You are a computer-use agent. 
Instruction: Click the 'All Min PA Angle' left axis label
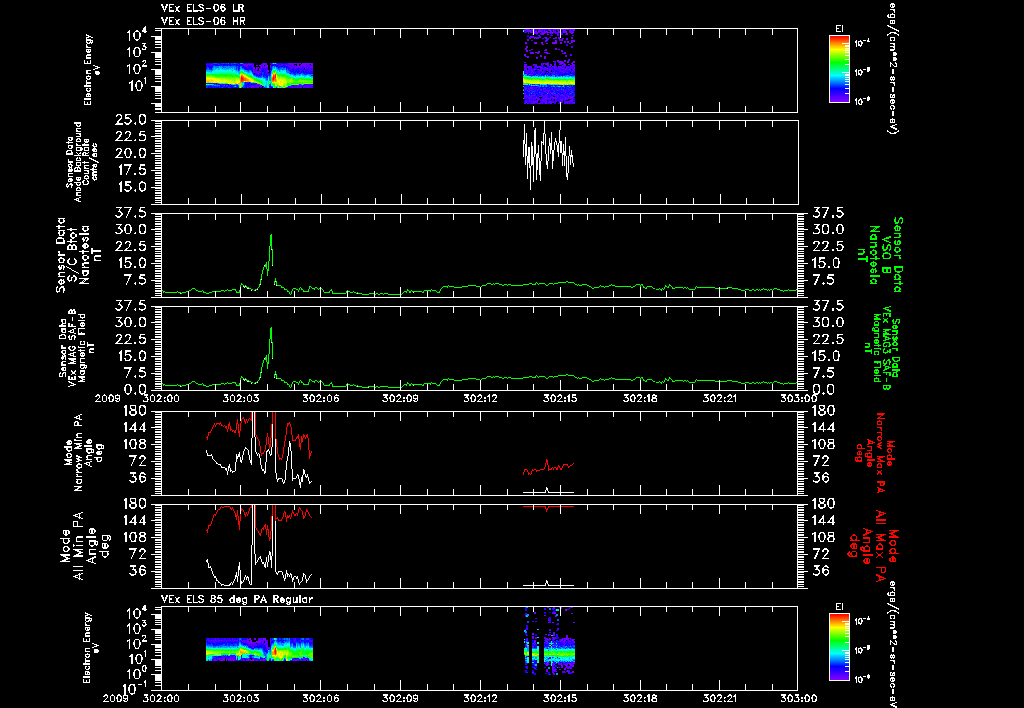(x=84, y=545)
